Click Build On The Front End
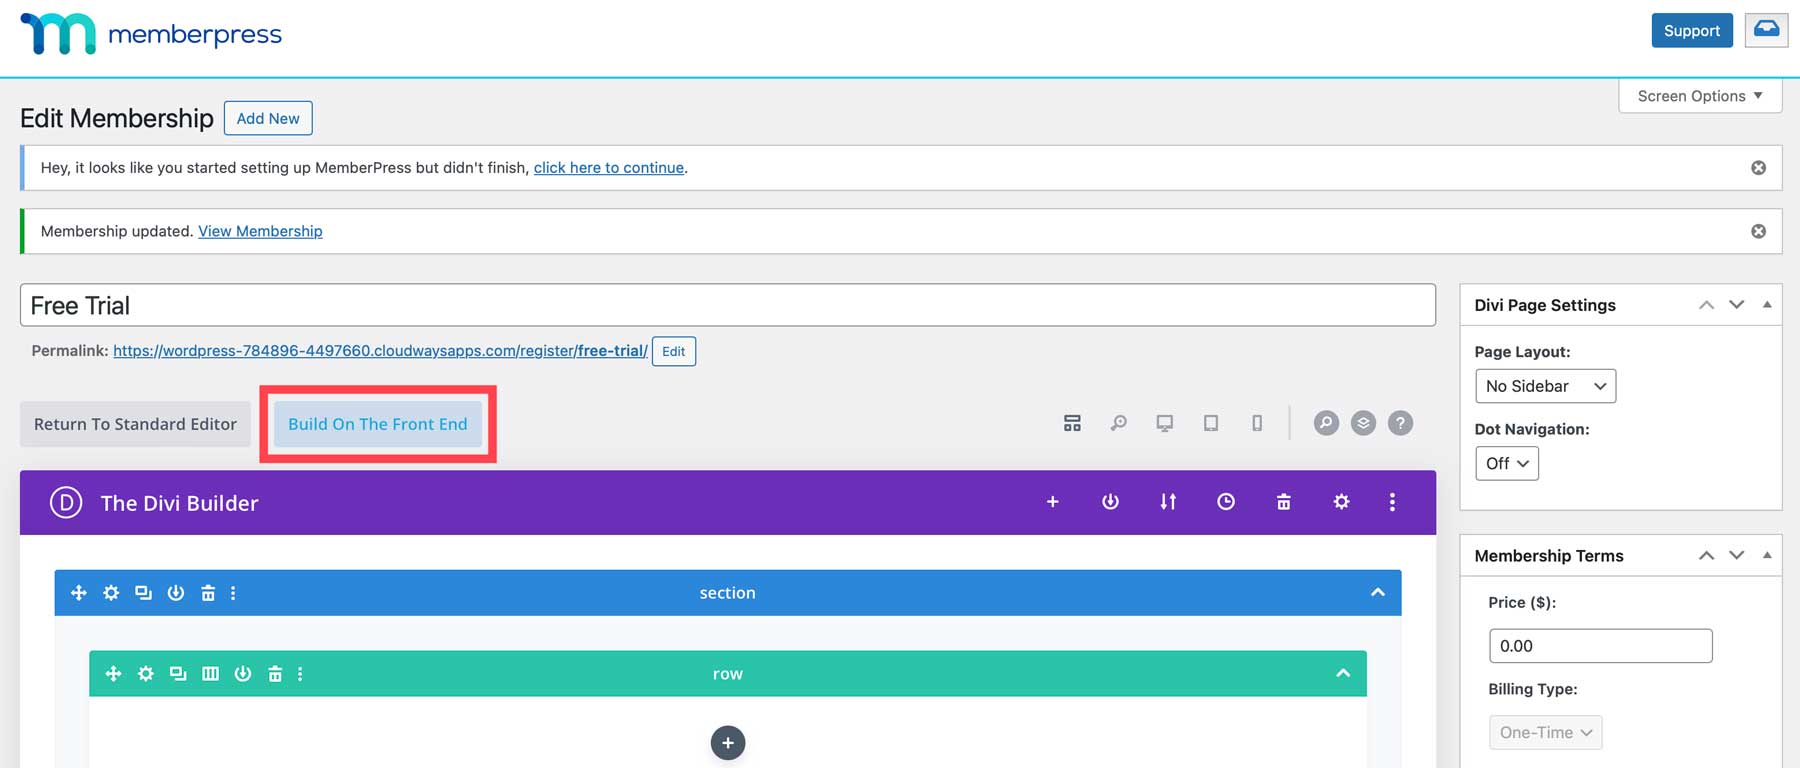The height and width of the screenshot is (768, 1800). (378, 424)
